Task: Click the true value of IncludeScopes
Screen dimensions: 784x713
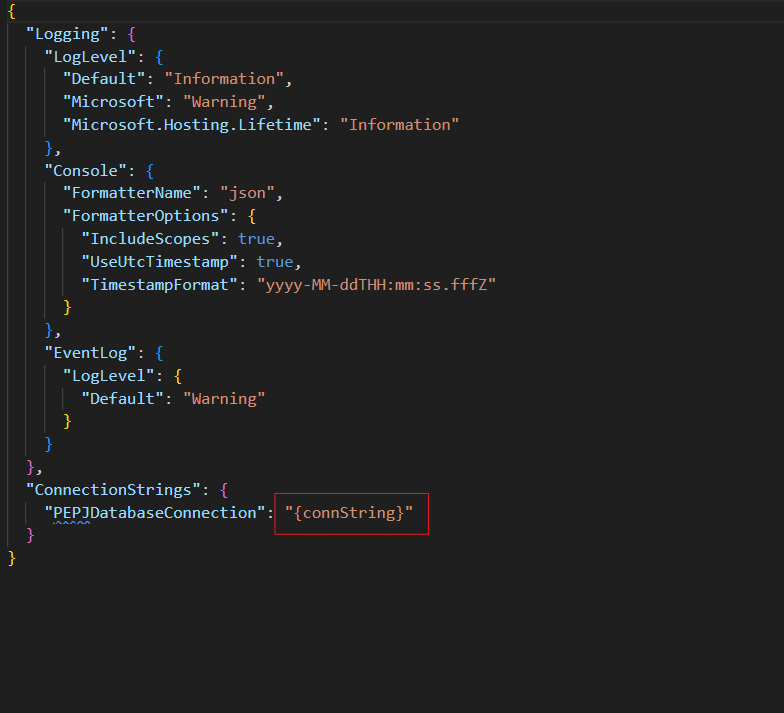Action: 256,239
